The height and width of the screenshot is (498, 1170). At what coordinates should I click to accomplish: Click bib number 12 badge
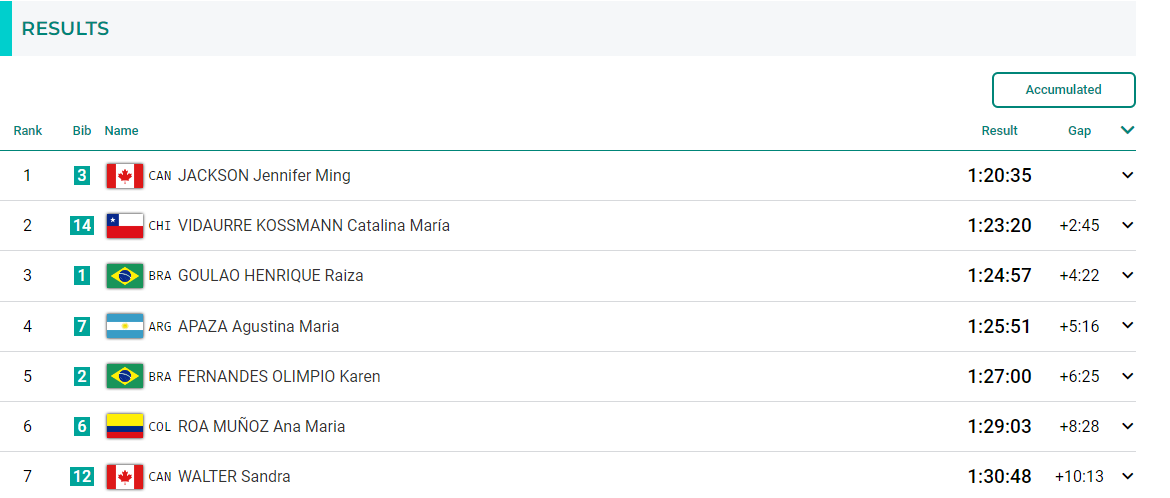82,476
